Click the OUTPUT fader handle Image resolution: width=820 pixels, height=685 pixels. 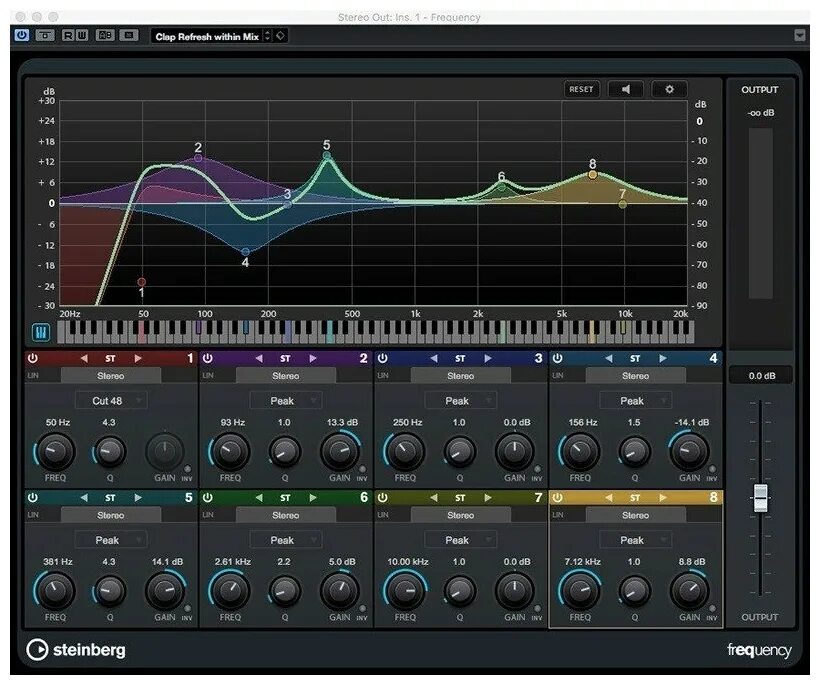pos(760,498)
